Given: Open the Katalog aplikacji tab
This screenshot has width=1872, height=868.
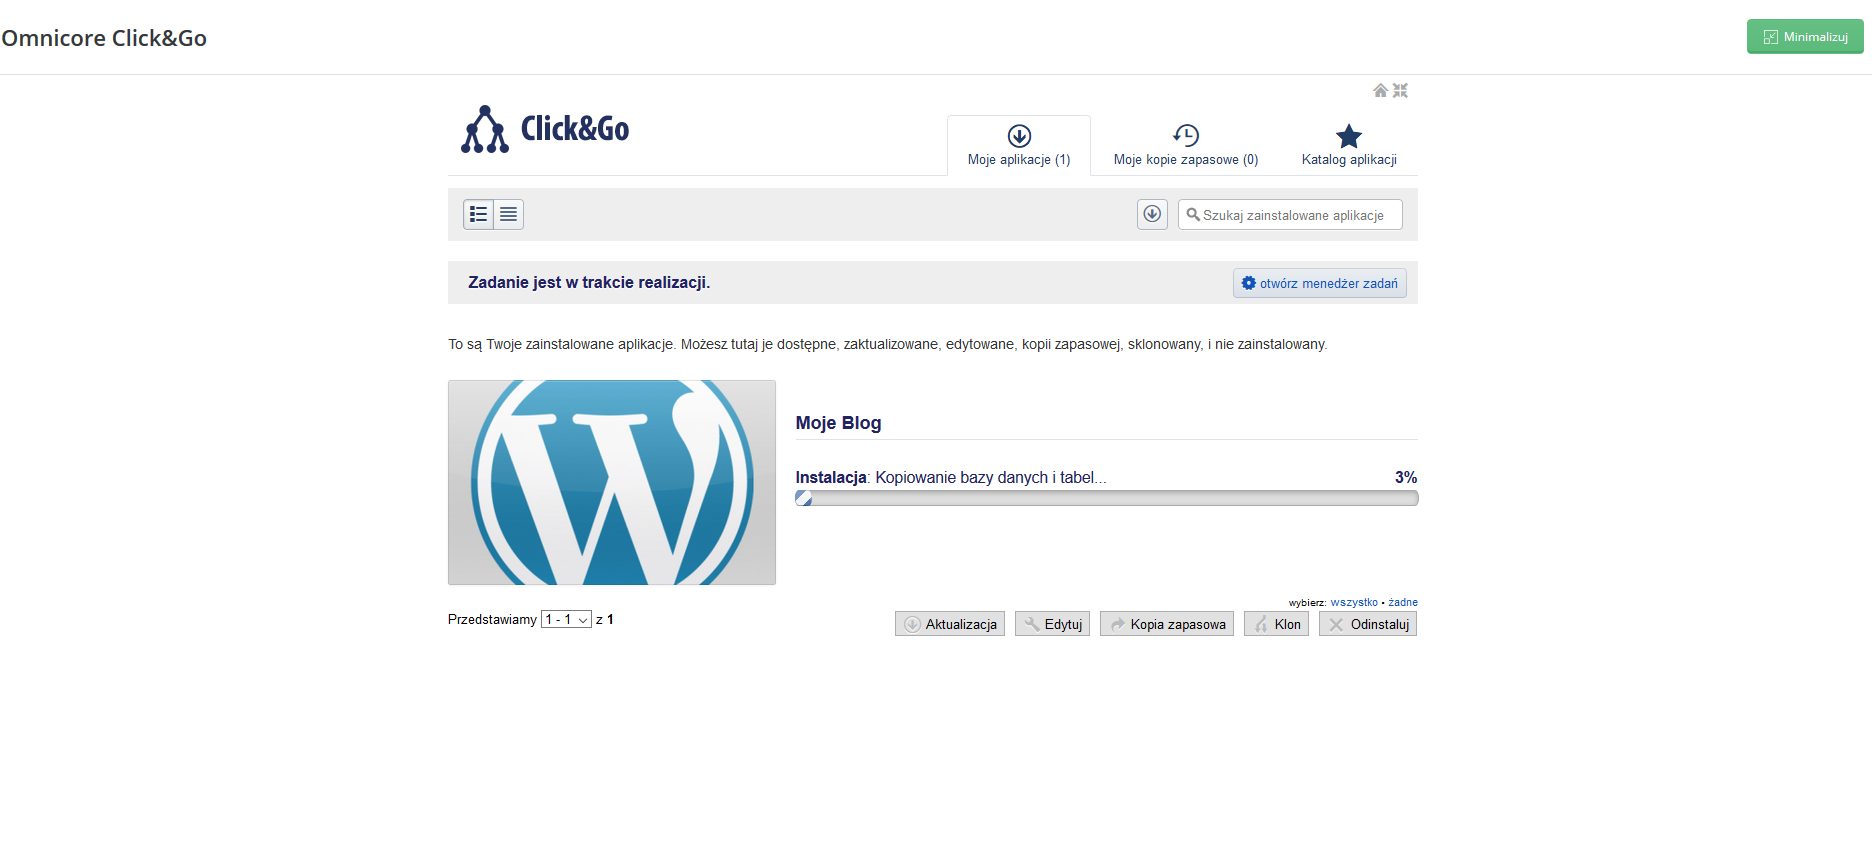Looking at the screenshot, I should (x=1348, y=146).
